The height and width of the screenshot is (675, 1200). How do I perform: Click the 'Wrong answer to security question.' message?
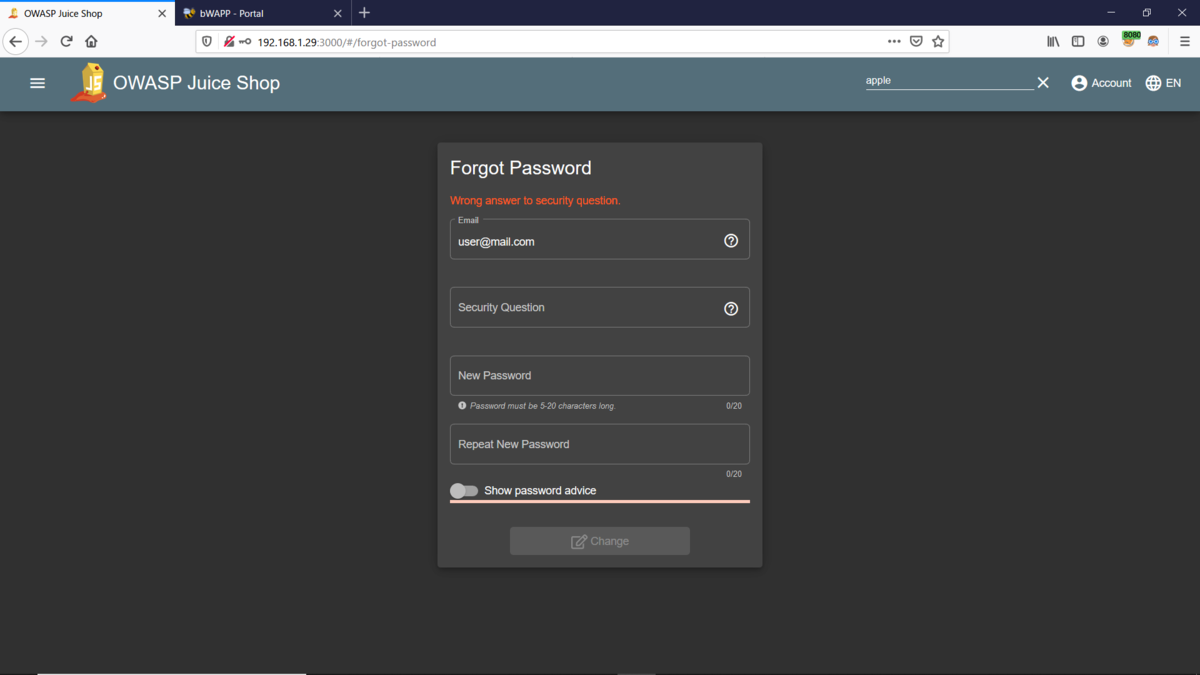point(535,201)
